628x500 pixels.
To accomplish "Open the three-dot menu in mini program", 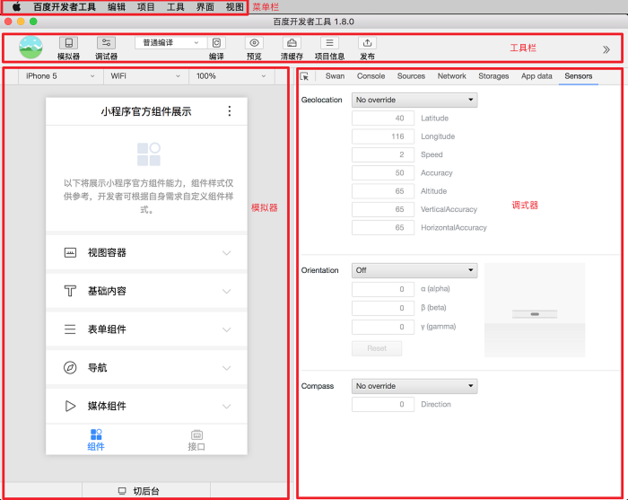I will point(230,112).
